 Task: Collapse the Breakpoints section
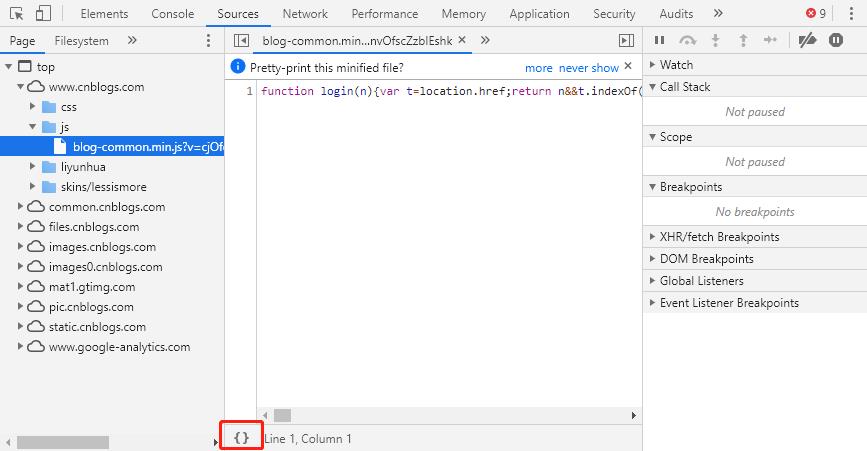coord(755,187)
